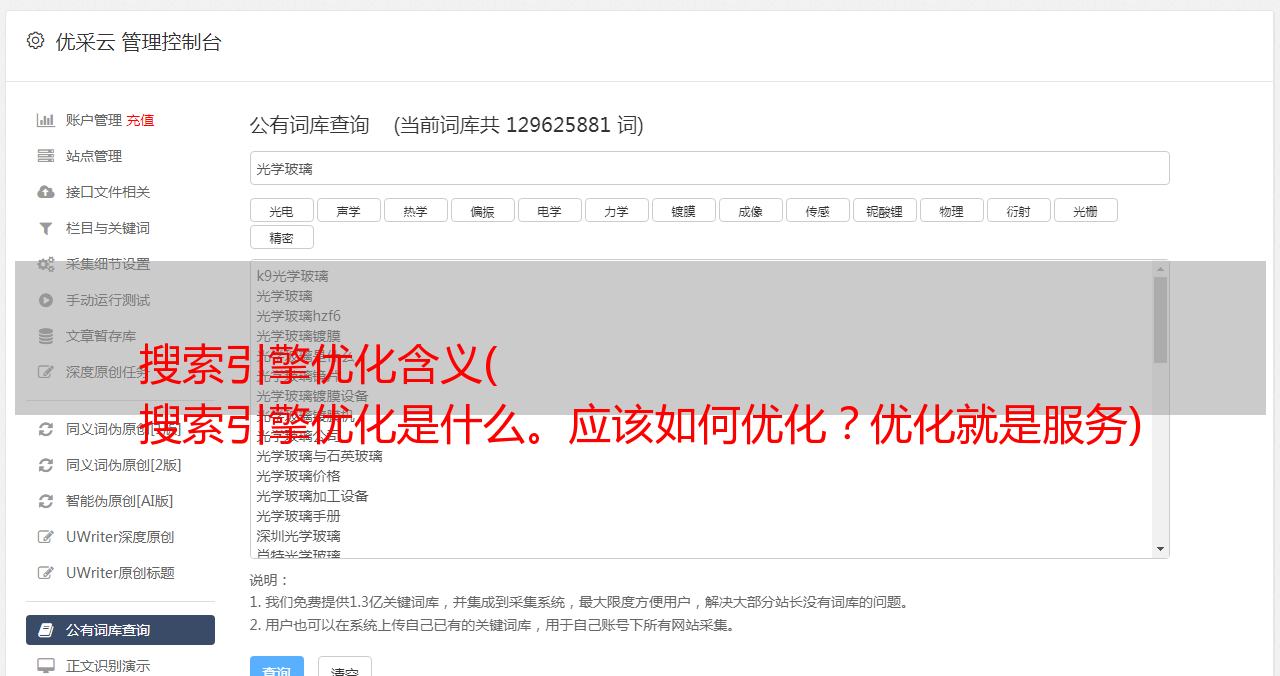Open the 智能伪原创[AI版] menu item
Viewport: 1280px width, 676px height.
tap(120, 501)
